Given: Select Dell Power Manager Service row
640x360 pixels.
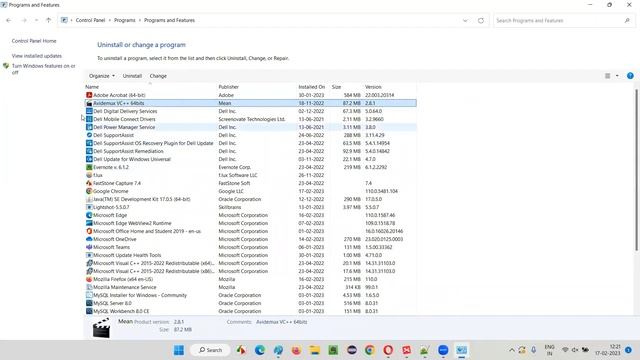Looking at the screenshot, I should tap(250, 127).
